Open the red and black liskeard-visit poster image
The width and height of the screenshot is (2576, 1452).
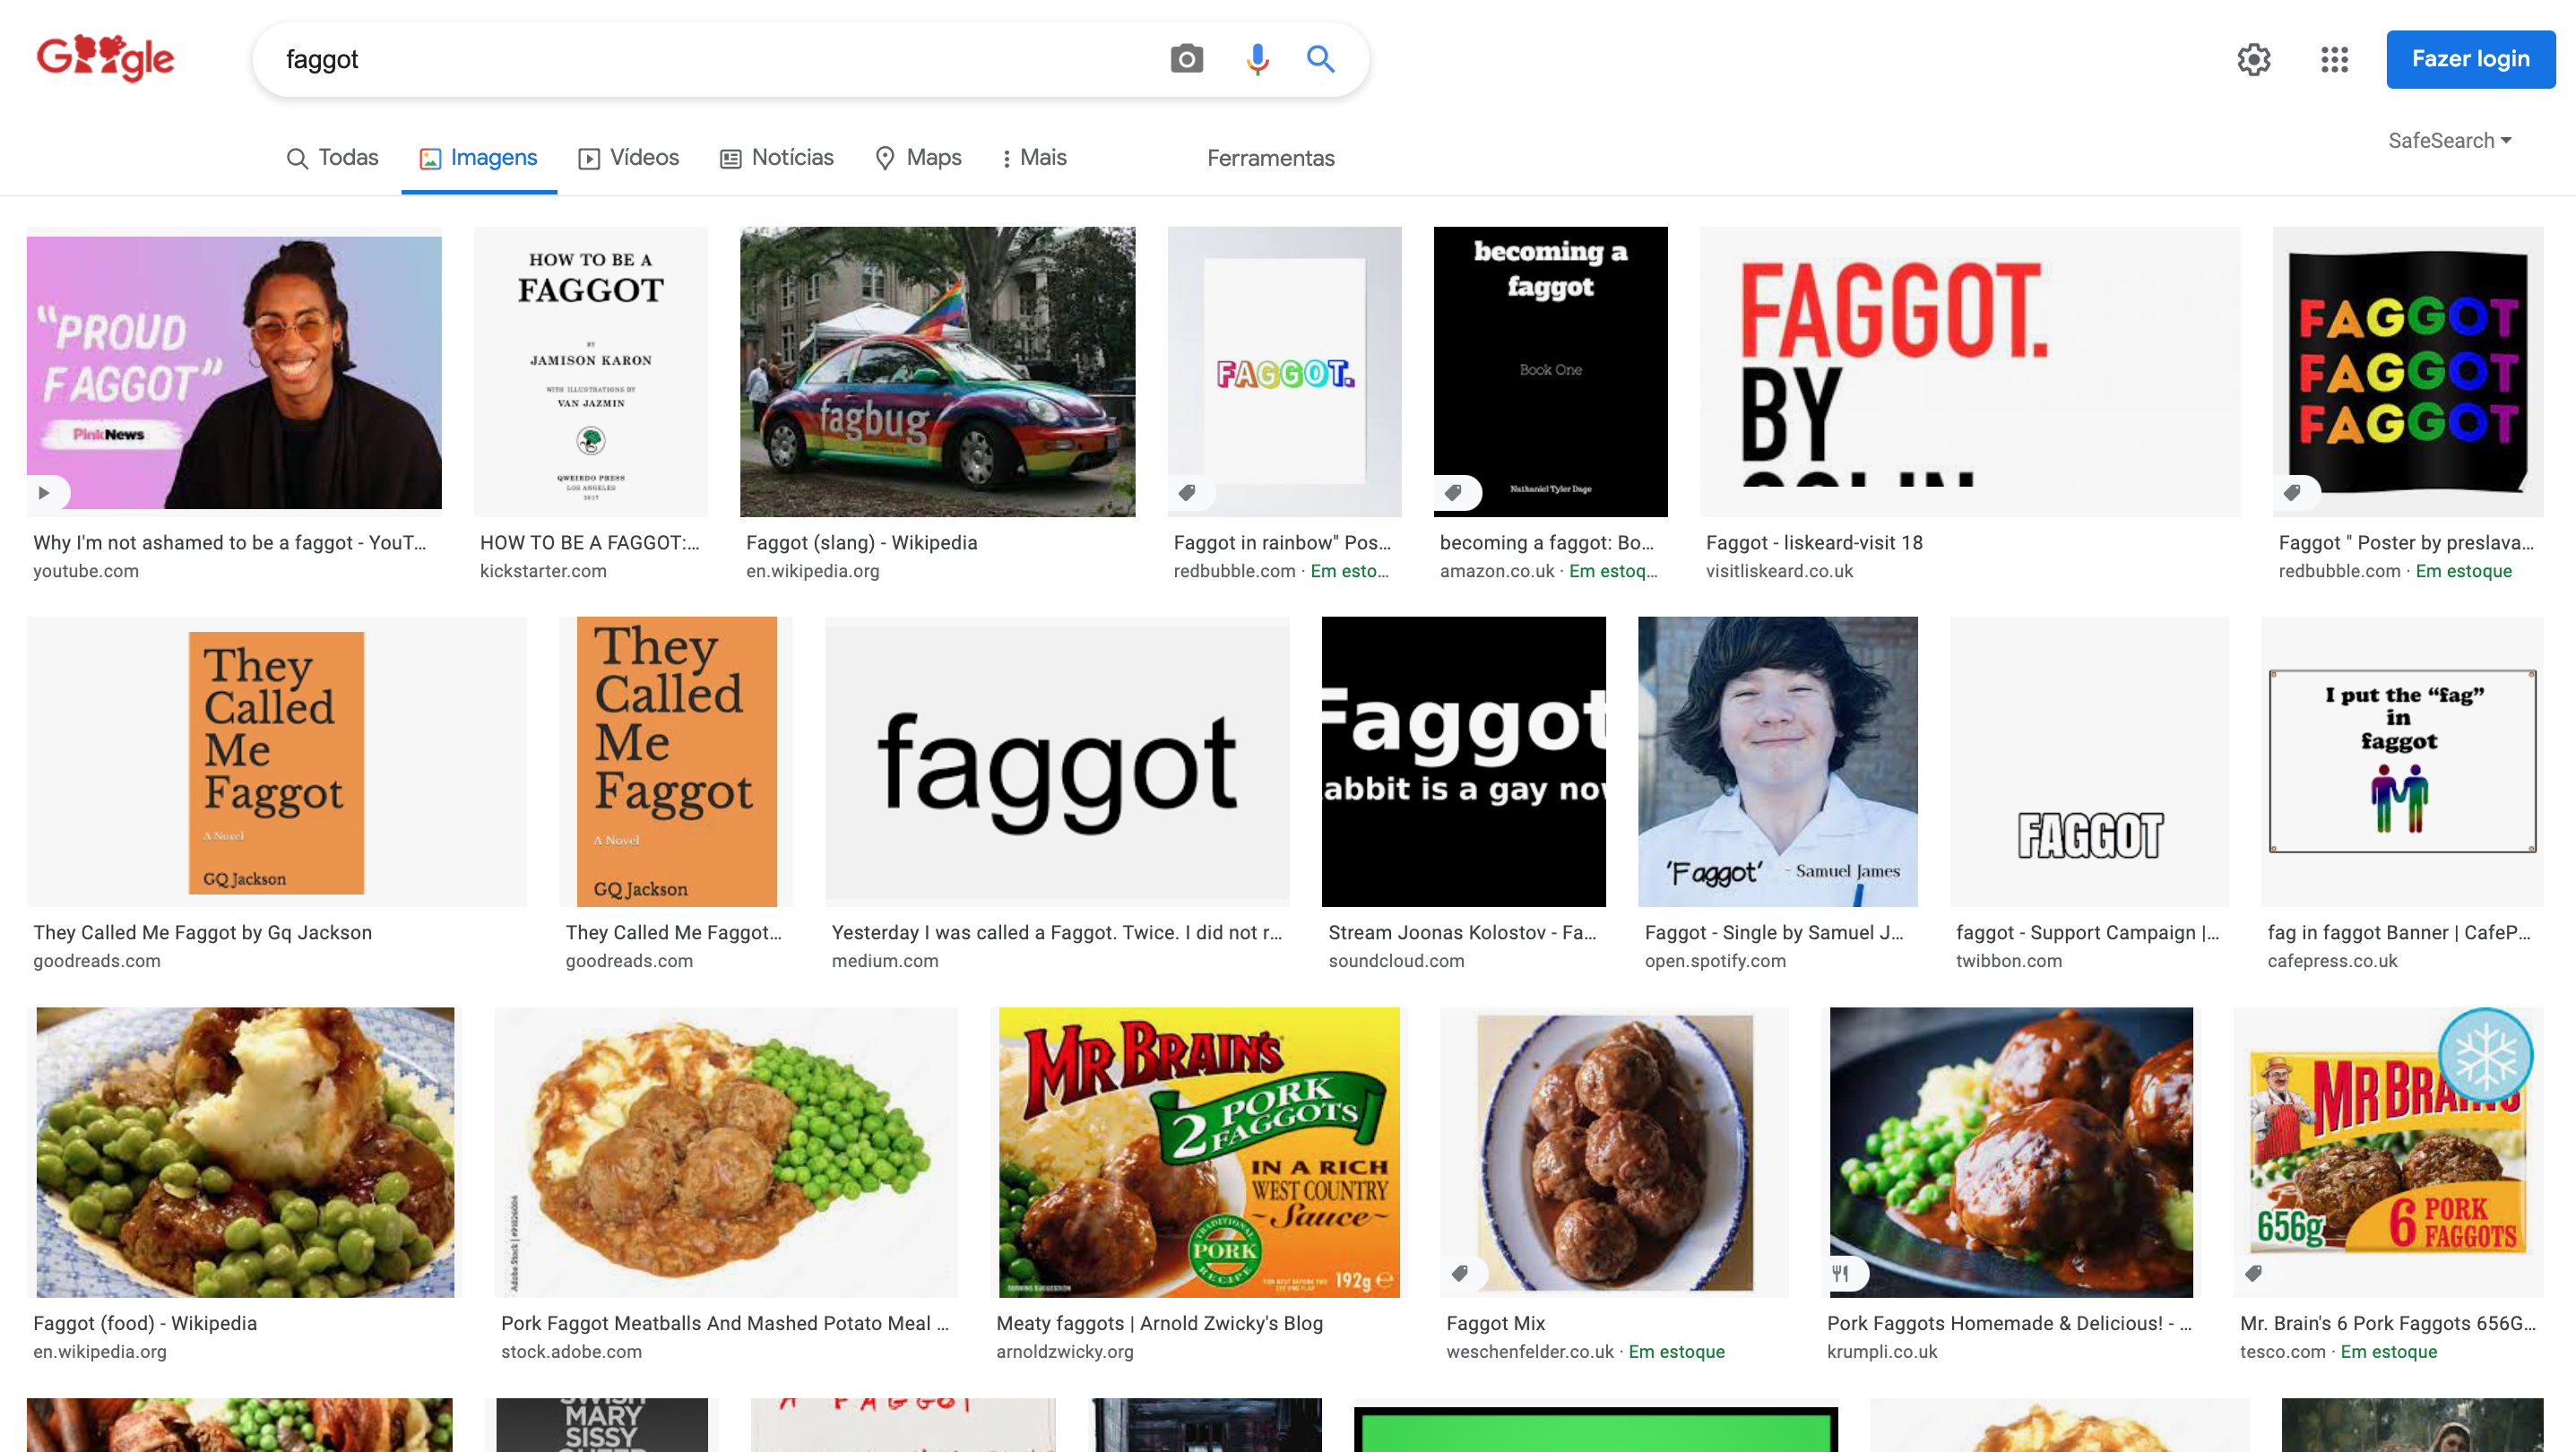(1969, 372)
